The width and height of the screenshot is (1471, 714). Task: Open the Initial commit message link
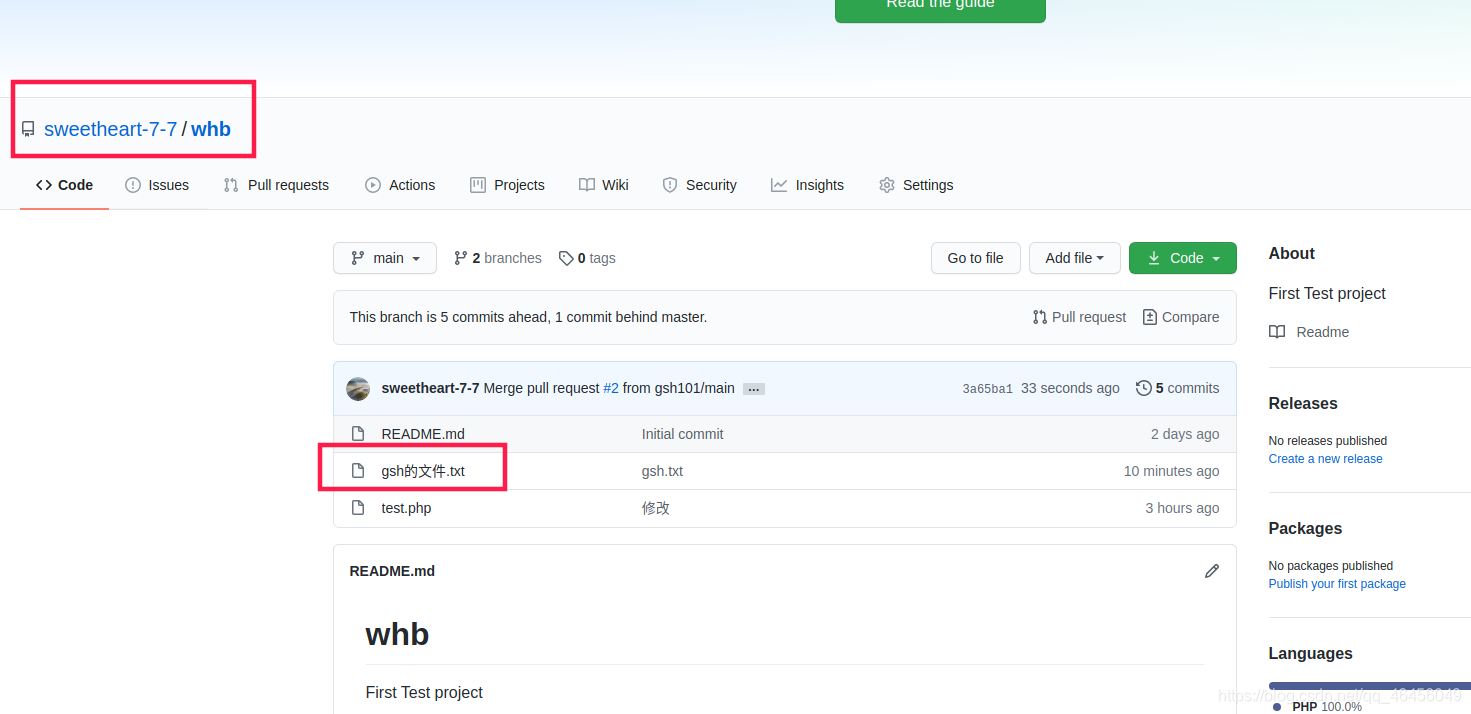[682, 434]
